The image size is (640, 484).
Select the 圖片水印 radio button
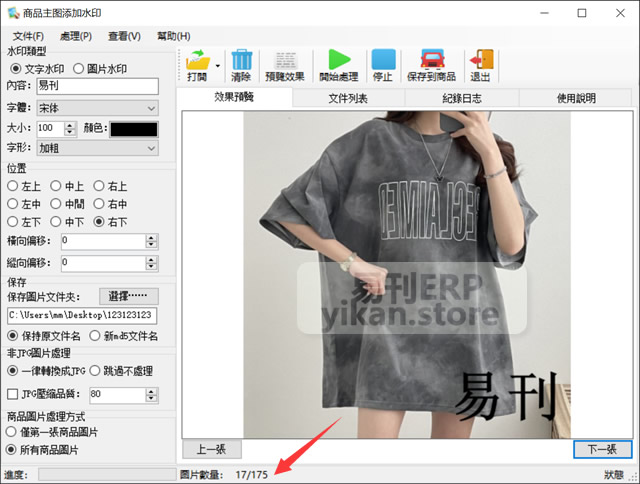(x=79, y=68)
